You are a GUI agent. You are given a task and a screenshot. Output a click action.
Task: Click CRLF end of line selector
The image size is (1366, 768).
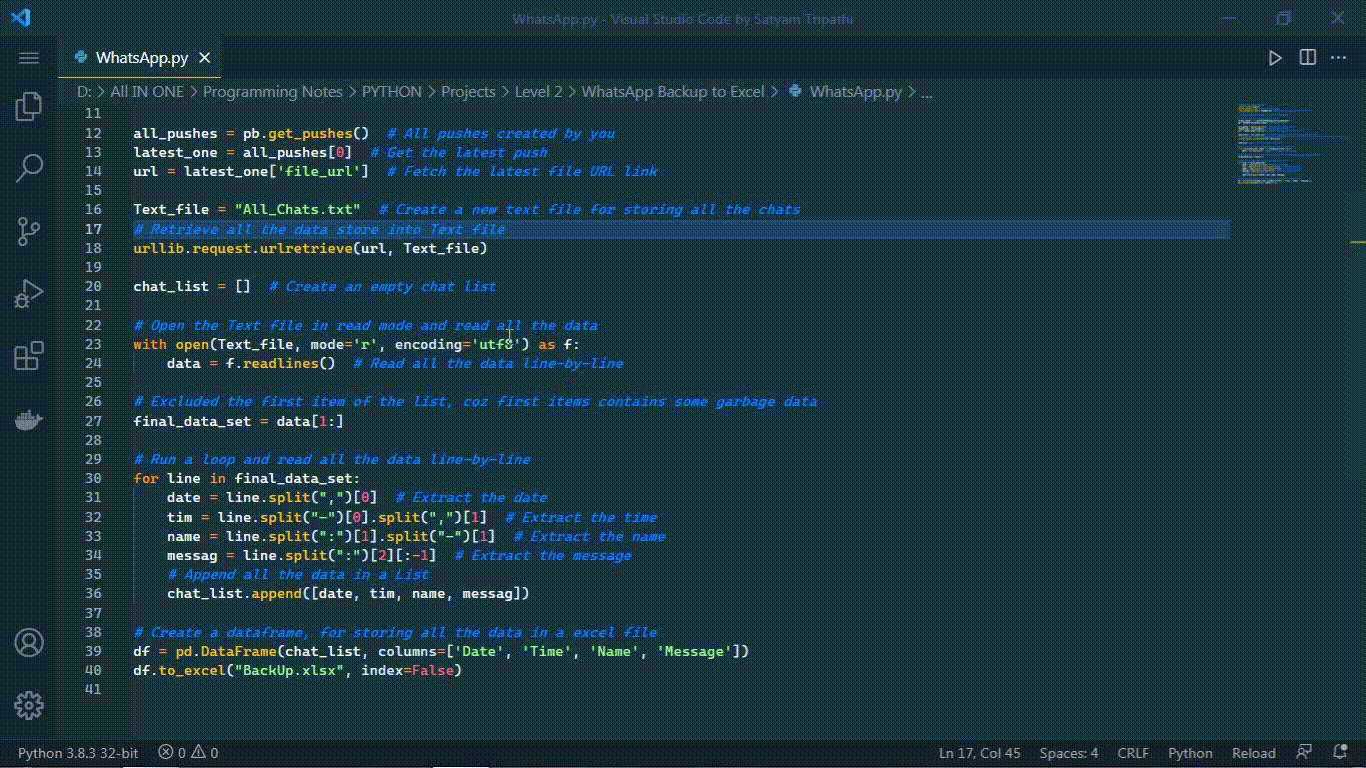pos(1133,753)
